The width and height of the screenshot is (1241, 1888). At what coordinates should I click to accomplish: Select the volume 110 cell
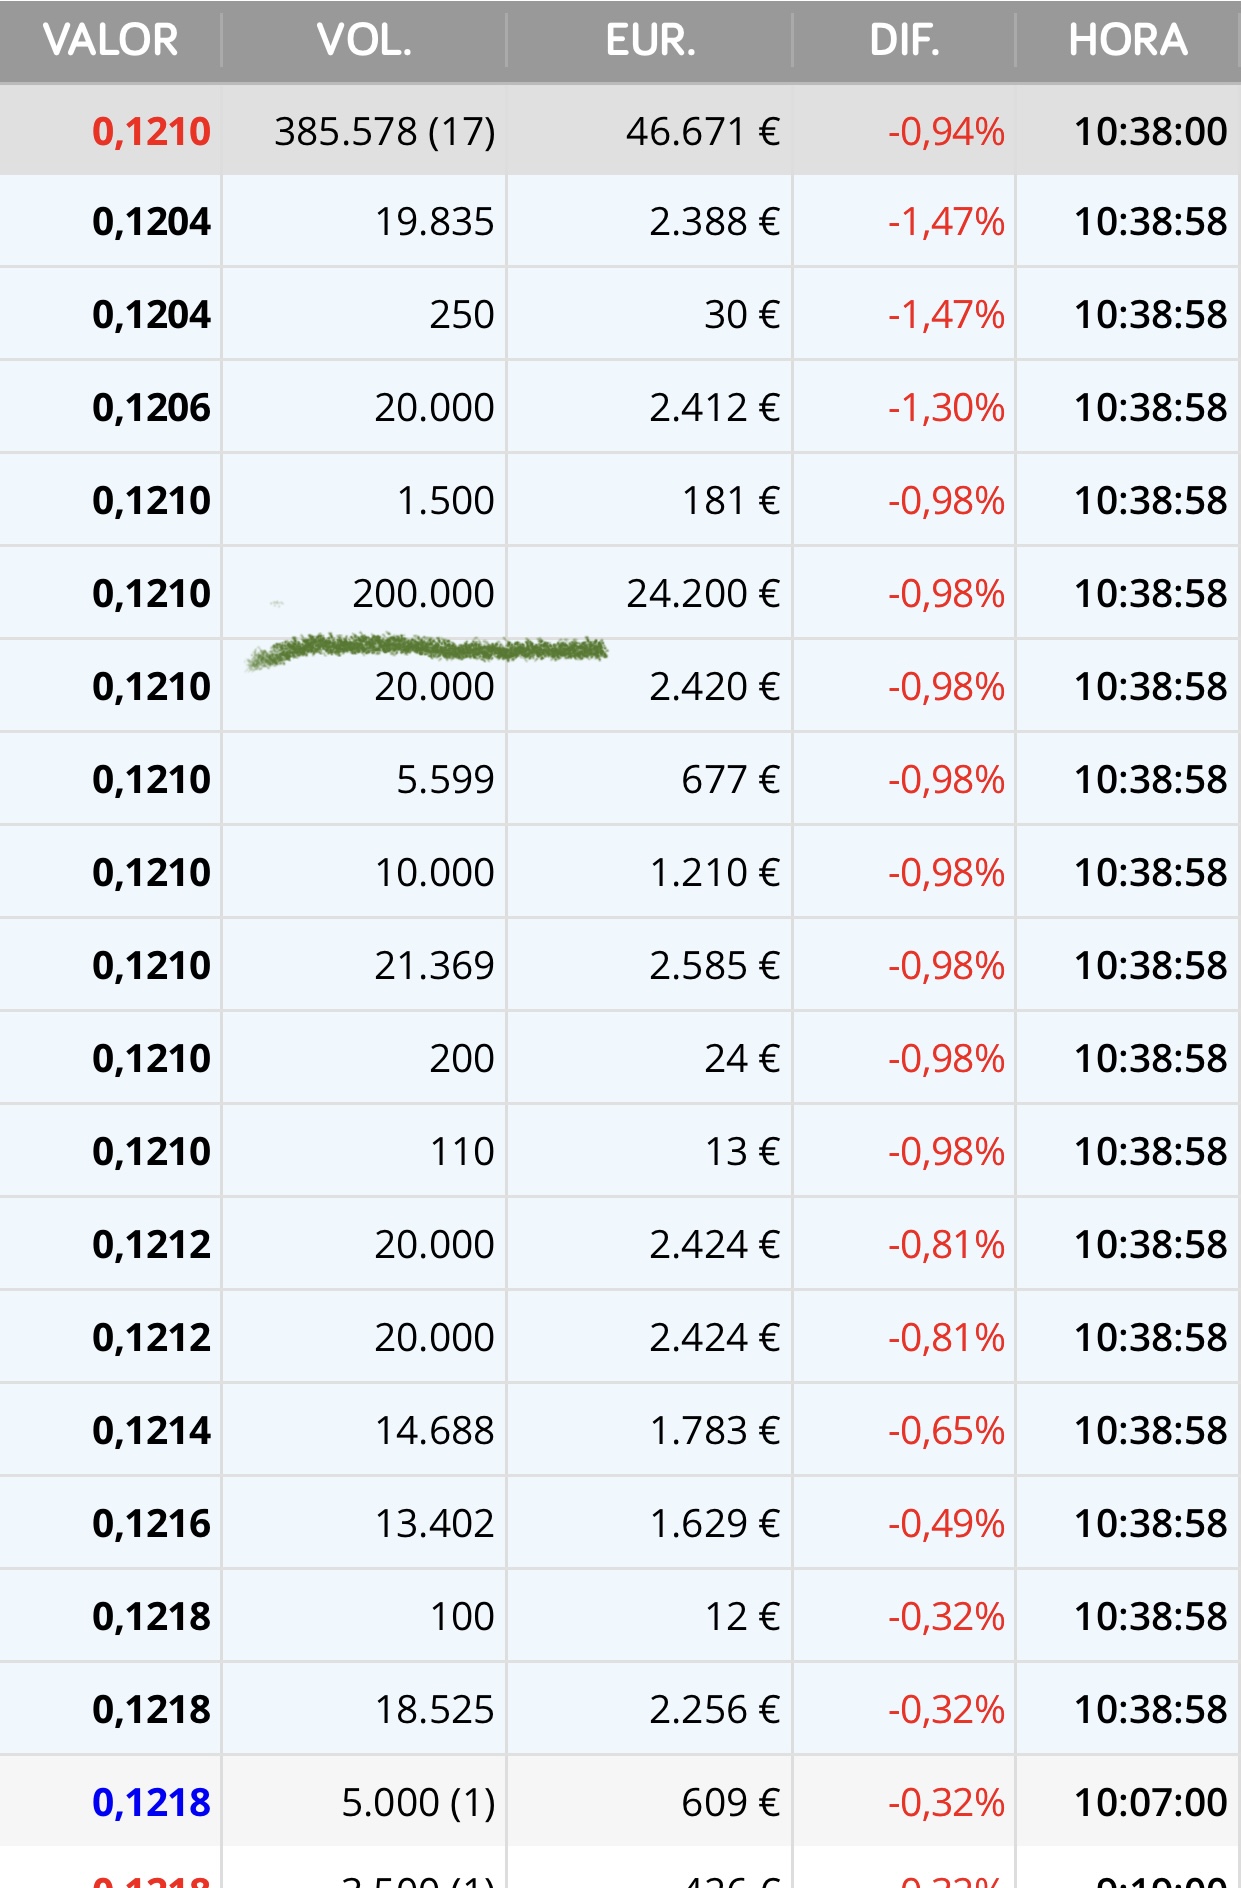(x=462, y=1151)
